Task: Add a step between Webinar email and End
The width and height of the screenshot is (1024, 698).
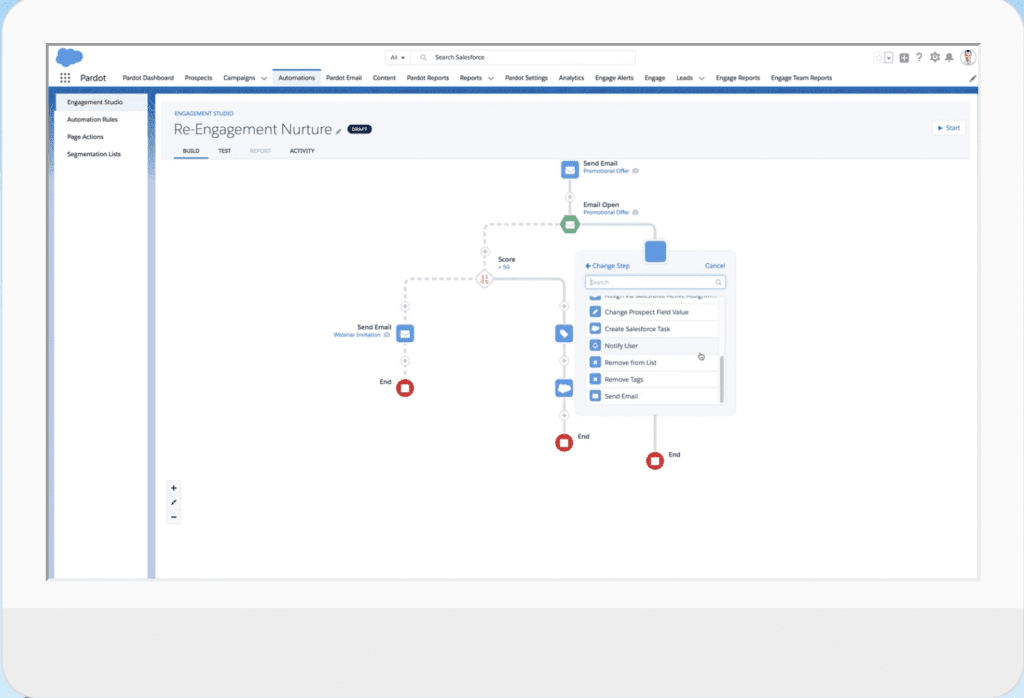Action: click(x=405, y=361)
